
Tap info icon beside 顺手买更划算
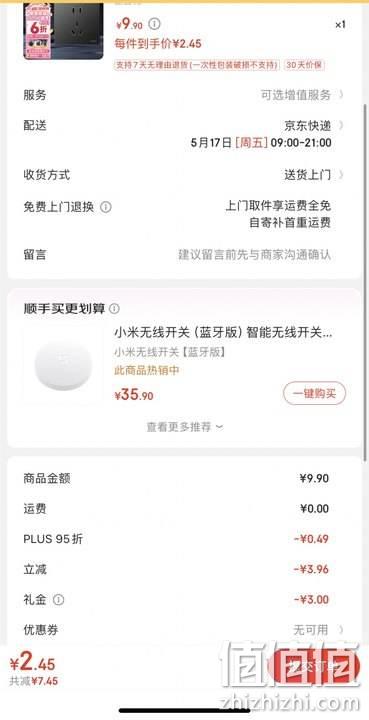point(114,309)
